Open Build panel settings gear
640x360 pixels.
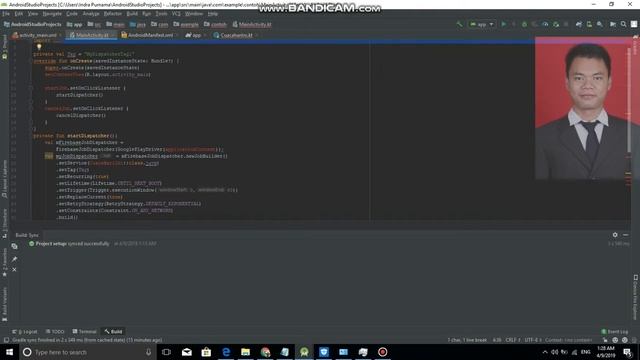[615, 235]
